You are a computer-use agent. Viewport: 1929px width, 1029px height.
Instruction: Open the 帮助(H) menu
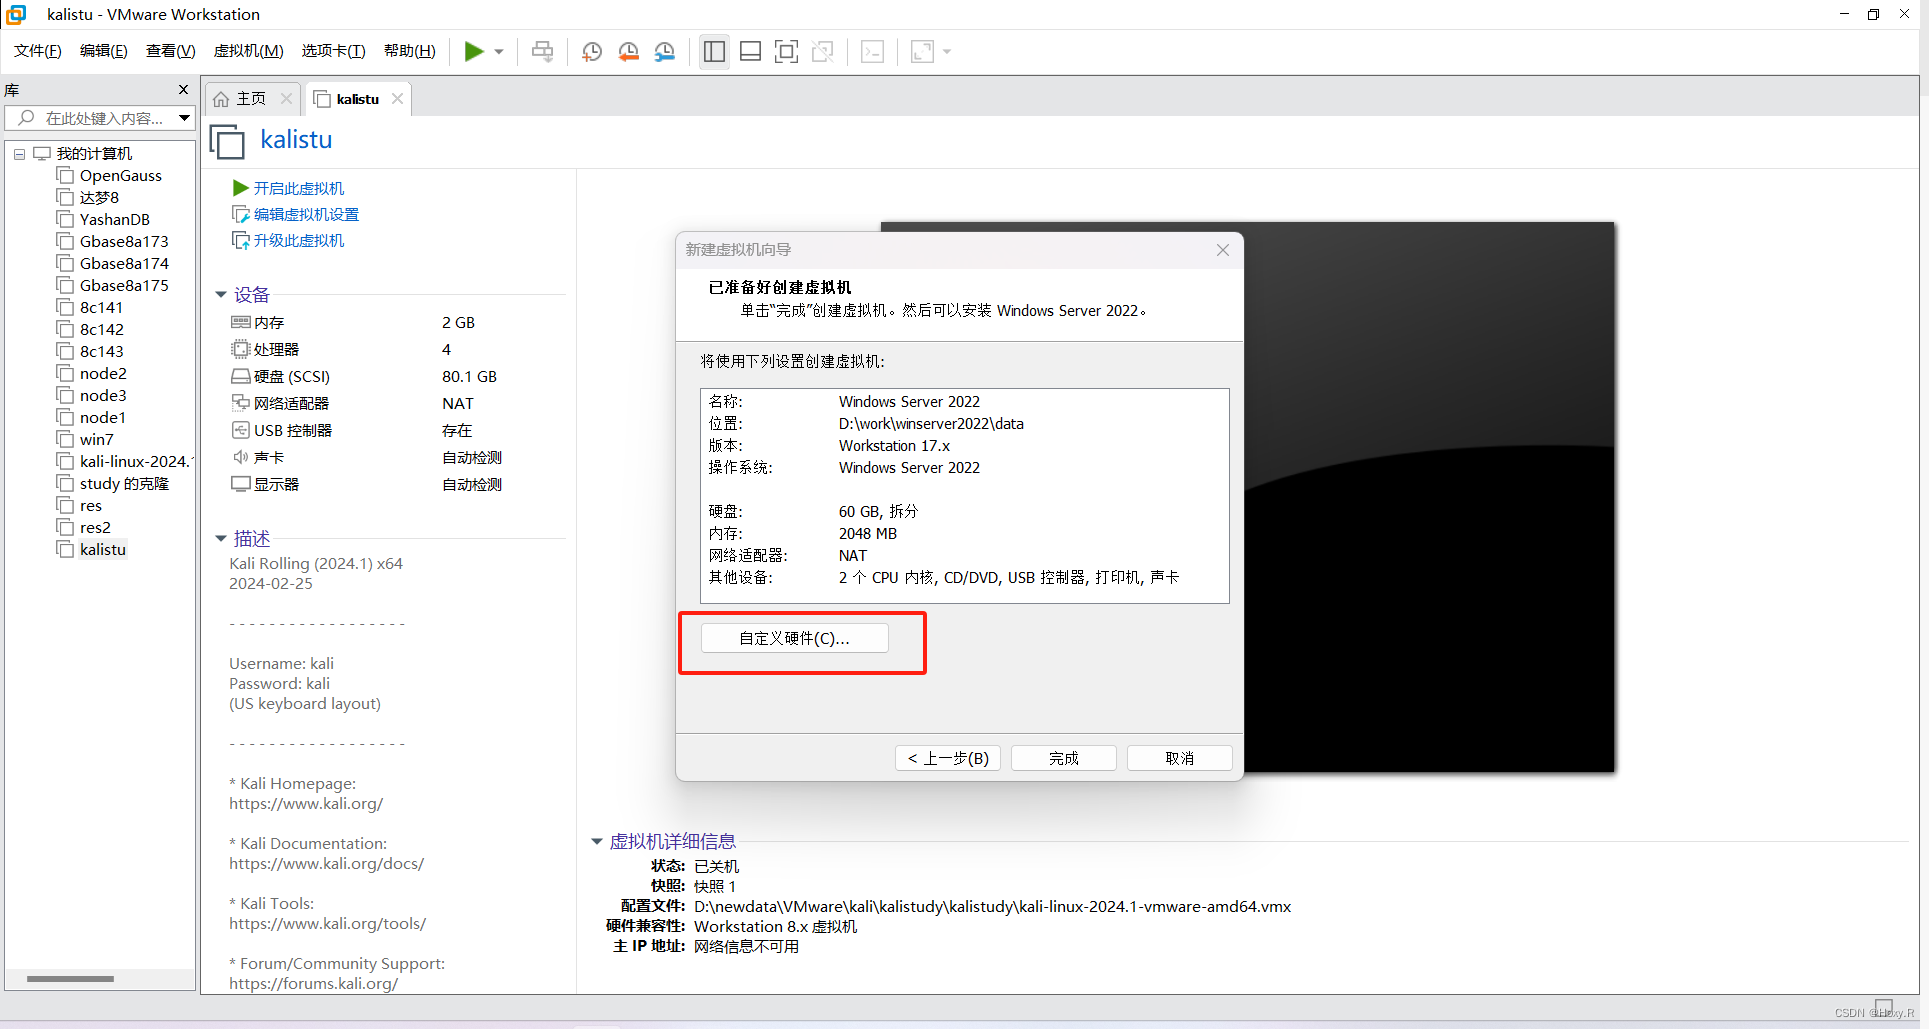pos(410,51)
